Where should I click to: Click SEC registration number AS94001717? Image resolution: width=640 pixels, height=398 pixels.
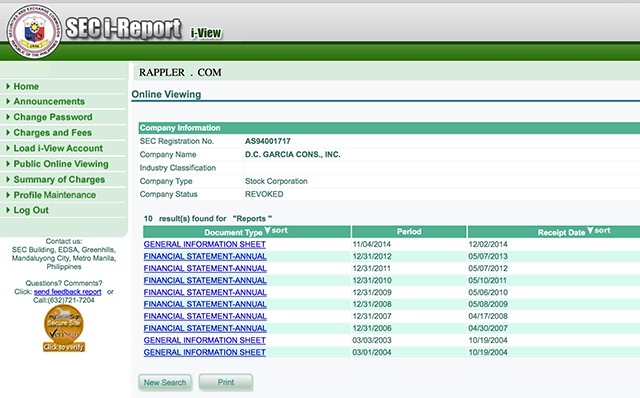pos(268,141)
